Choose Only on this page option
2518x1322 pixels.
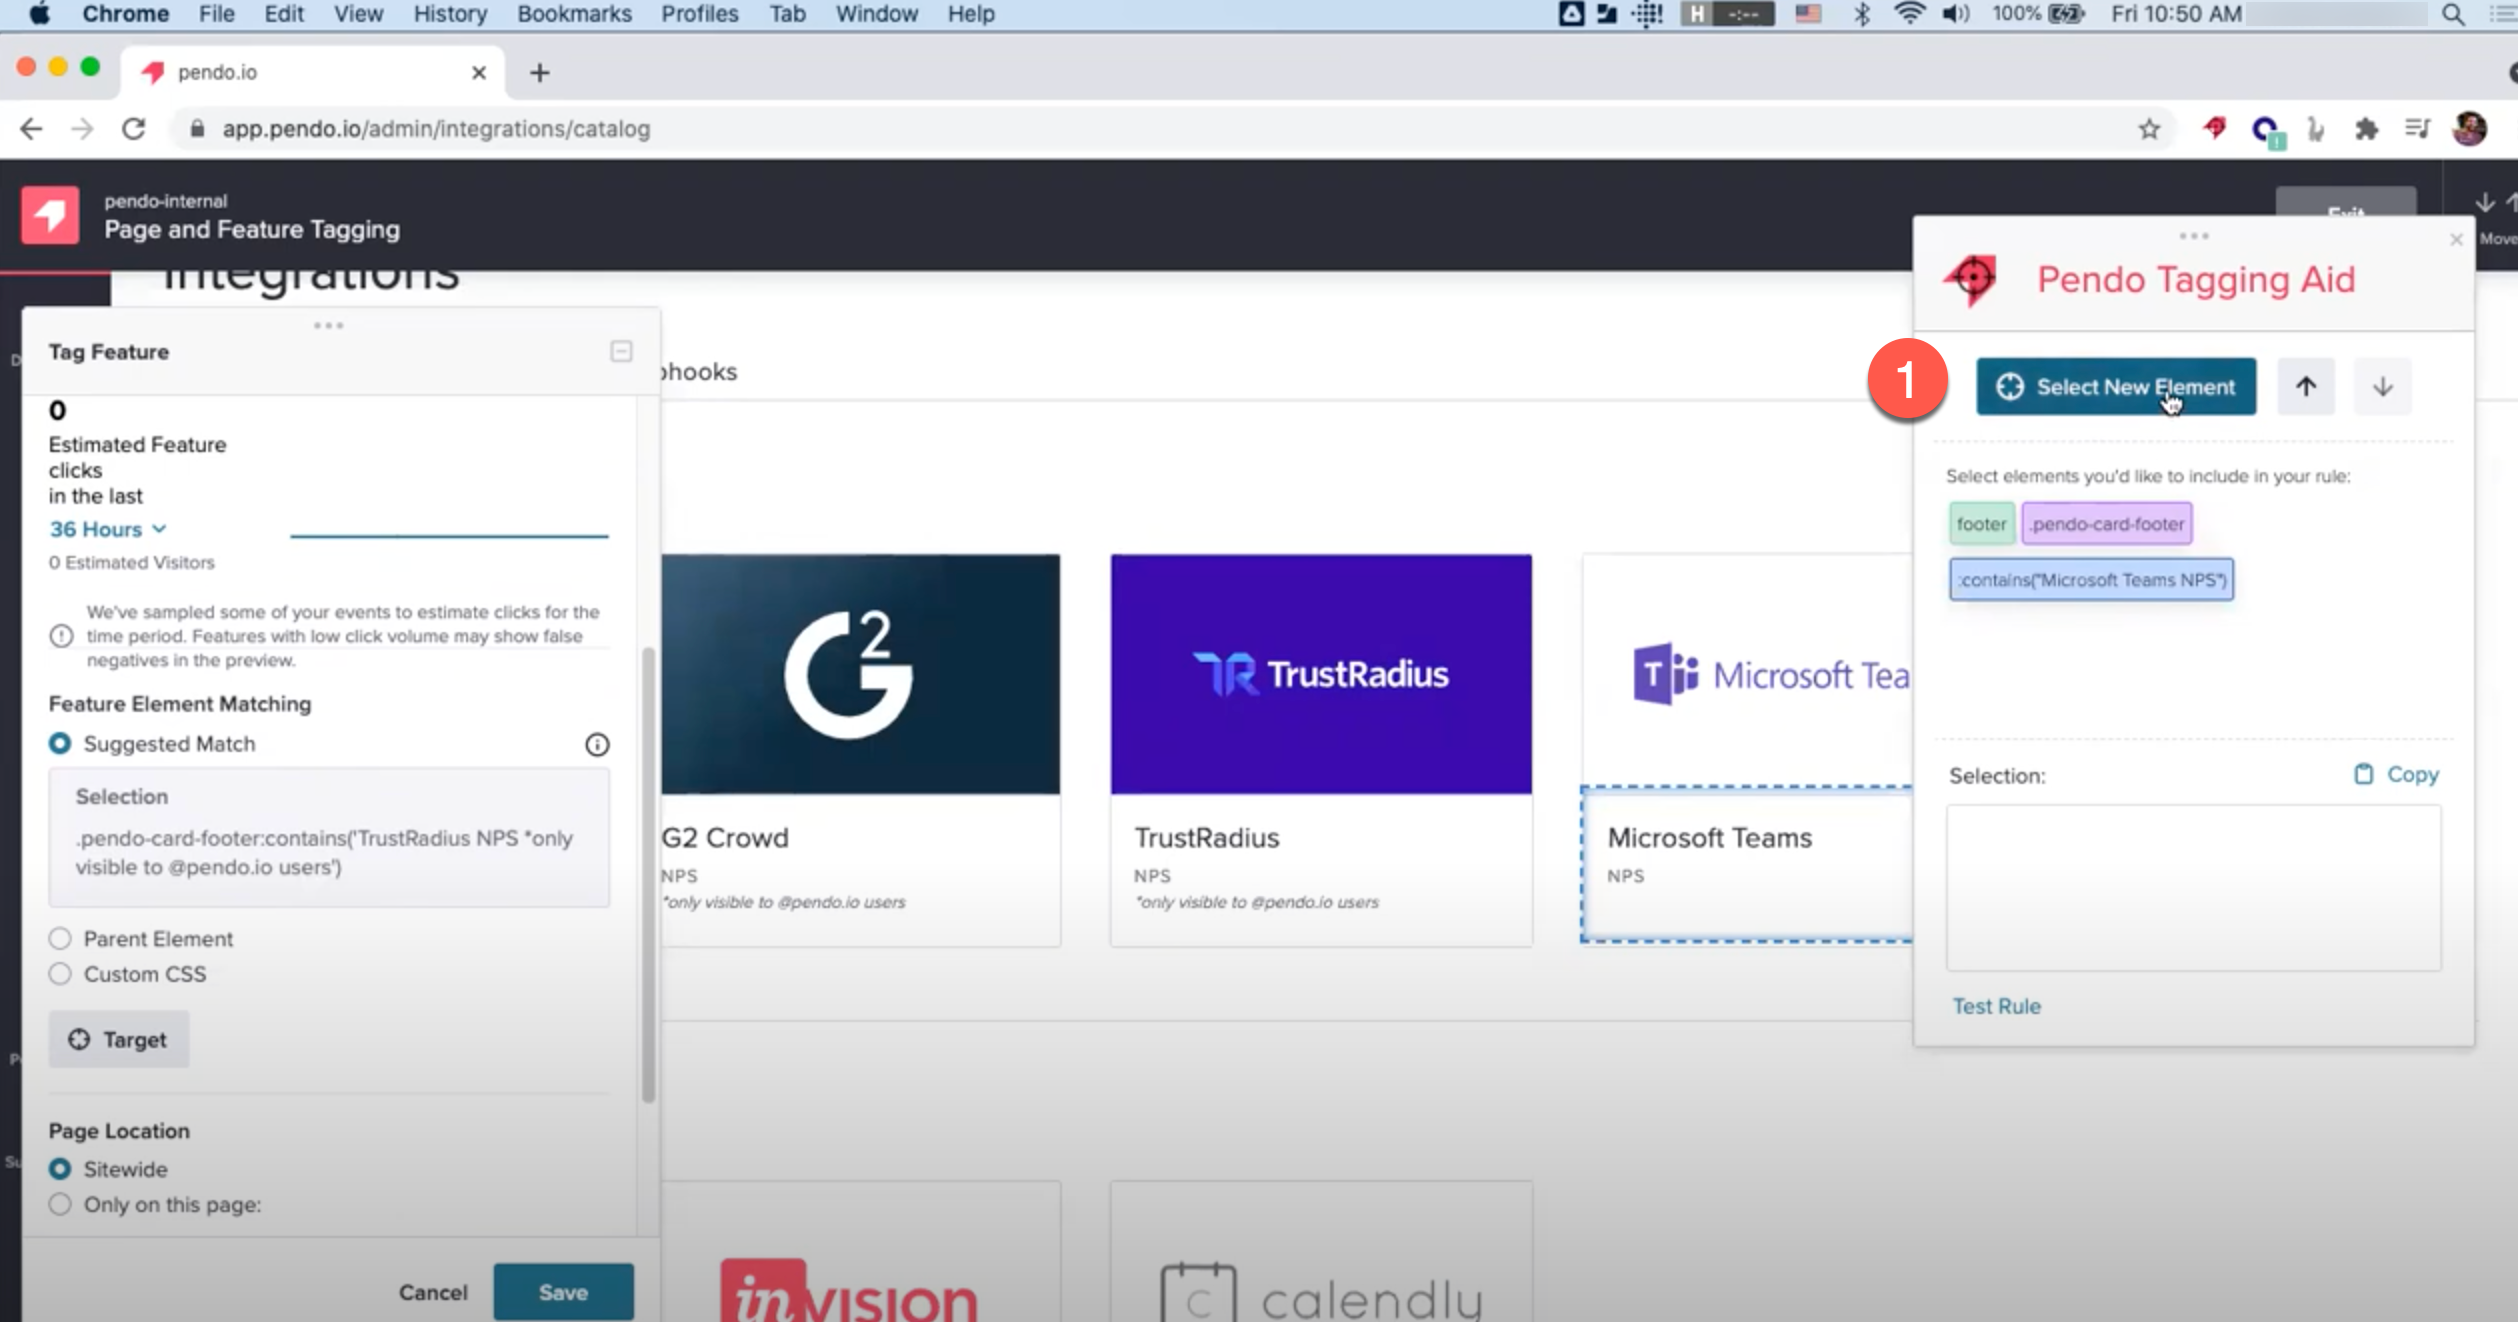pos(60,1204)
